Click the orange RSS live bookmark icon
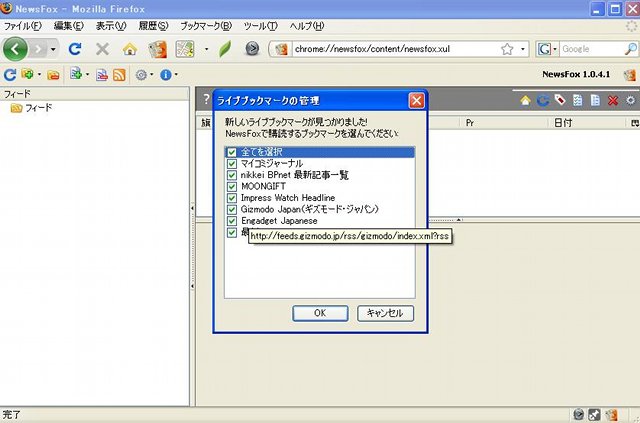Image resolution: width=640 pixels, height=423 pixels. 119,75
